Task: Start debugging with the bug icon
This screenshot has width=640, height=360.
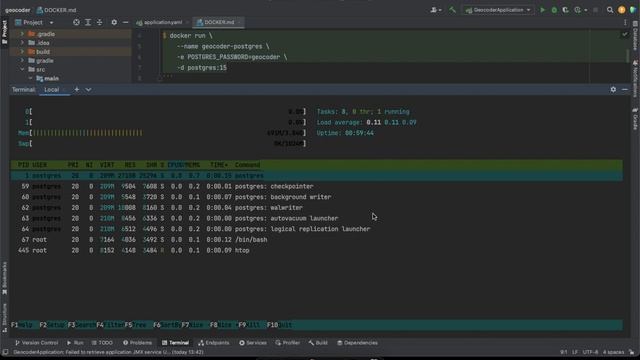Action: point(554,10)
